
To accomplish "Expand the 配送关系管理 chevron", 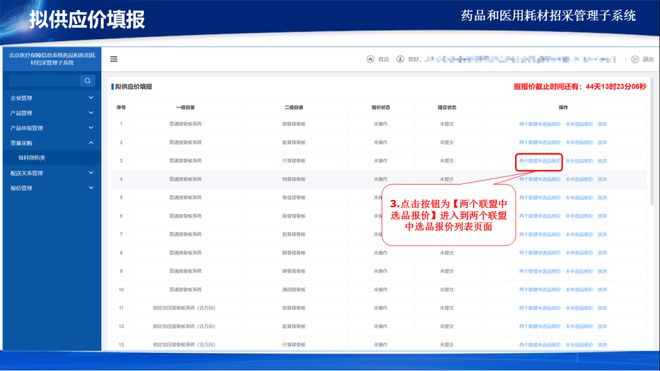I will click(x=91, y=173).
